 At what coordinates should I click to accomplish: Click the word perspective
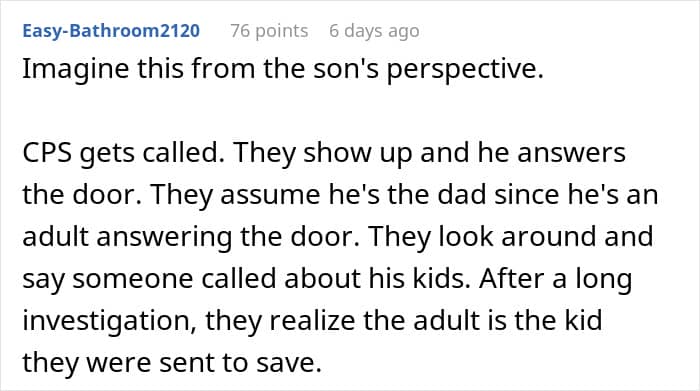465,71
